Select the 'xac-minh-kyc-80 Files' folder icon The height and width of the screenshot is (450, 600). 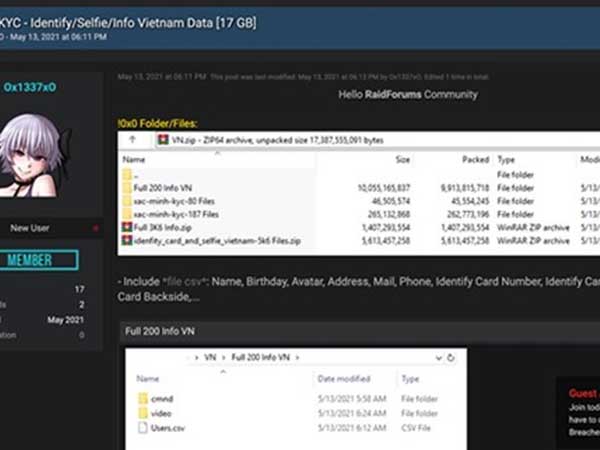point(127,201)
